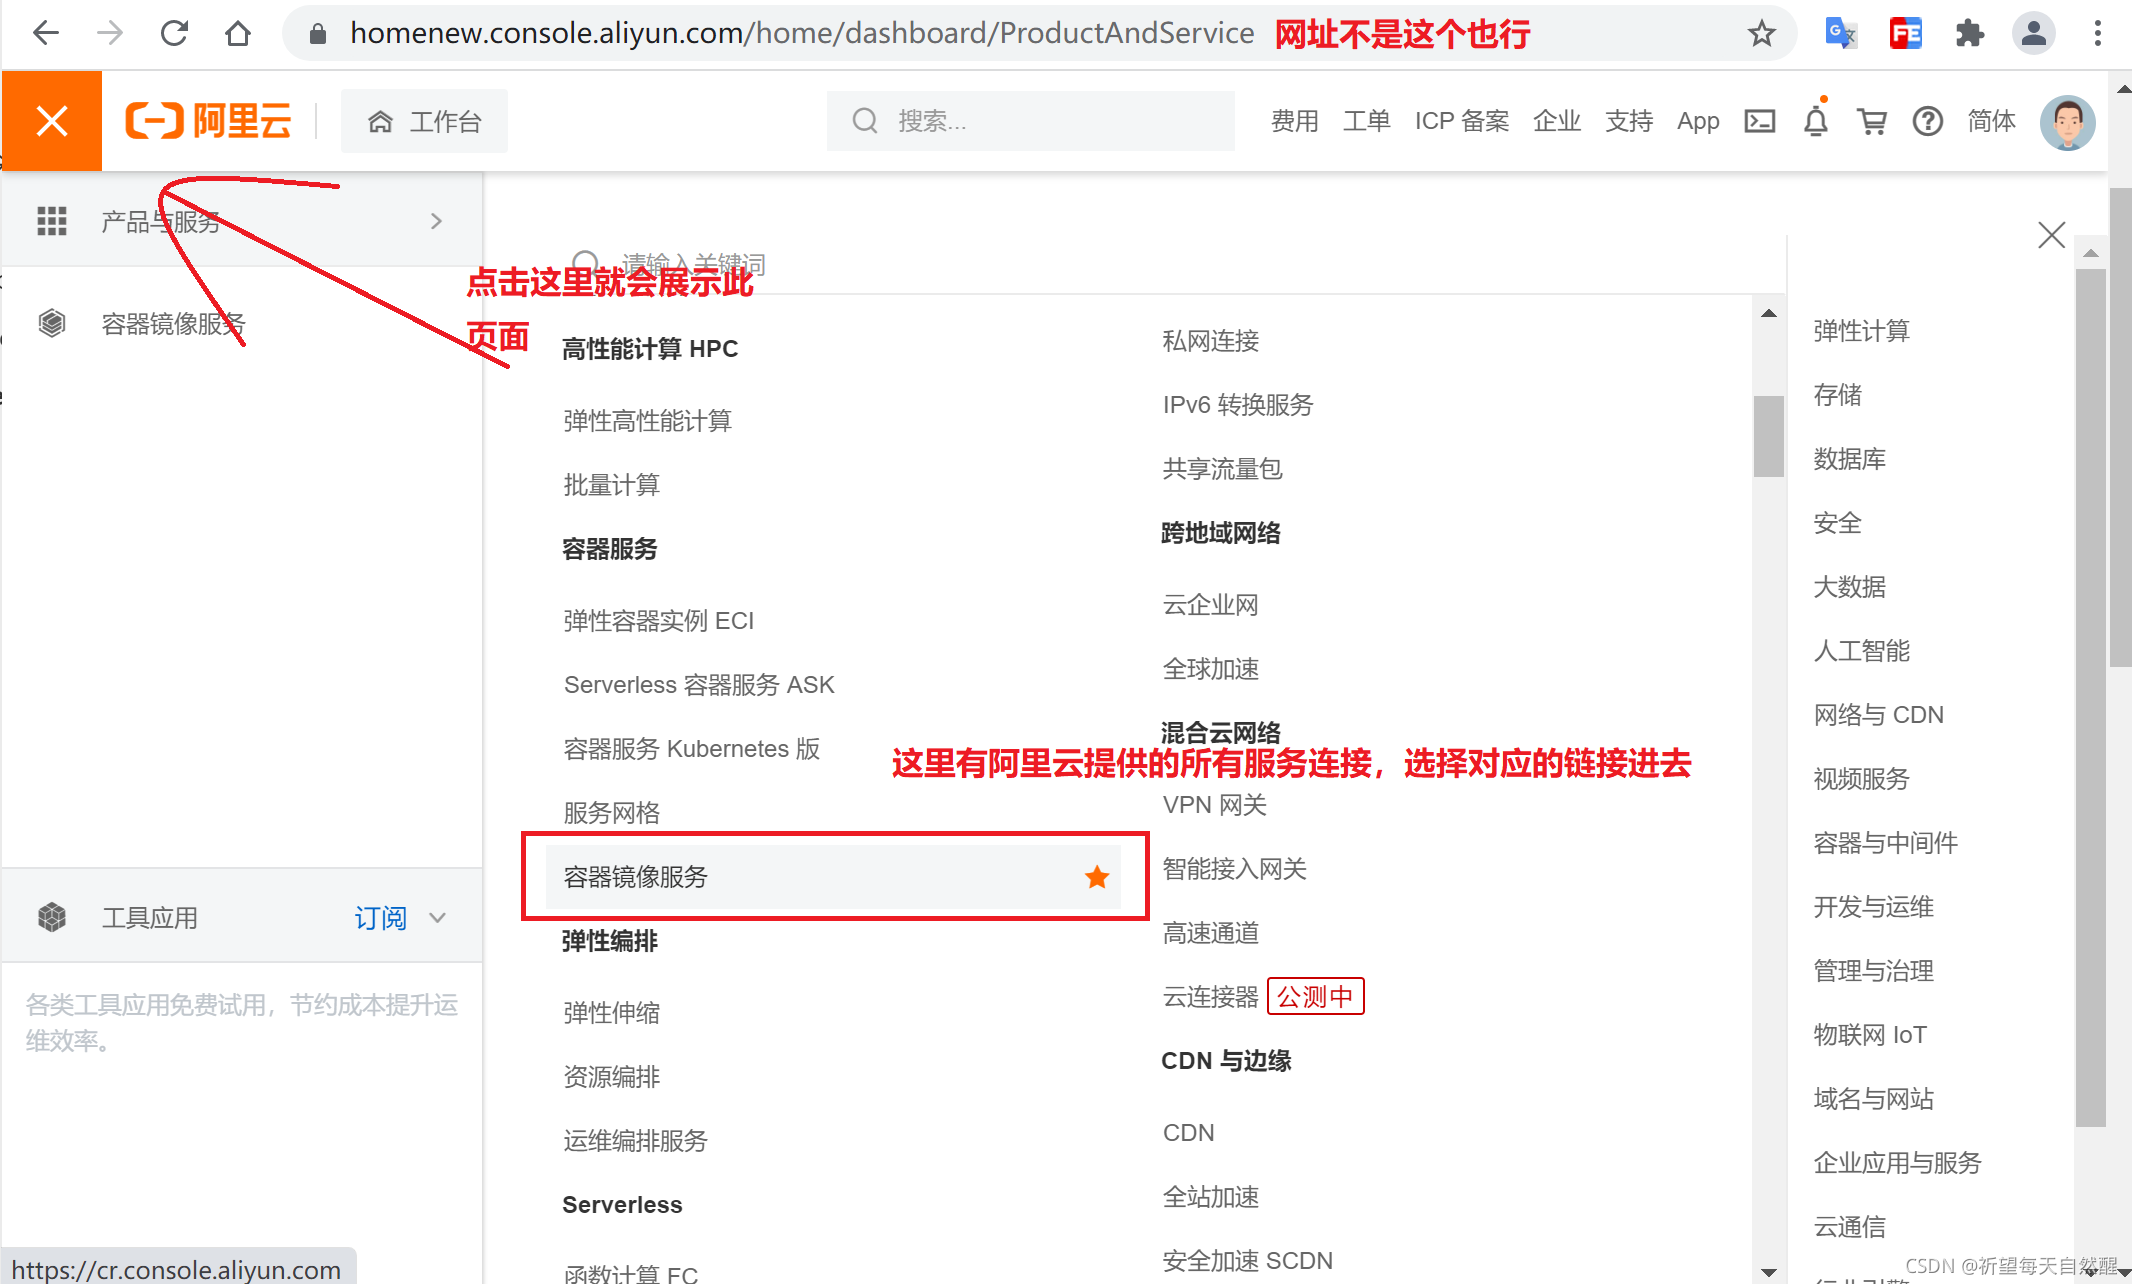Viewport: 2132px width, 1284px height.
Task: Expand the 工具应用 dropdown chevron
Action: (437, 917)
